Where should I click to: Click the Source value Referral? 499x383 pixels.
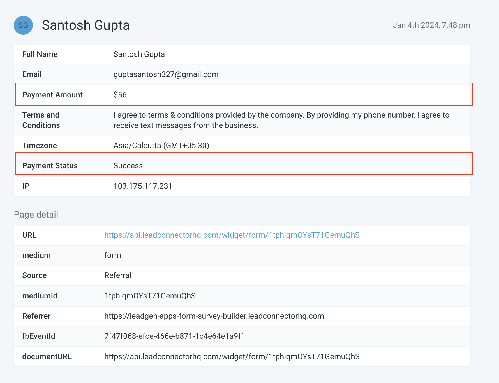click(118, 275)
